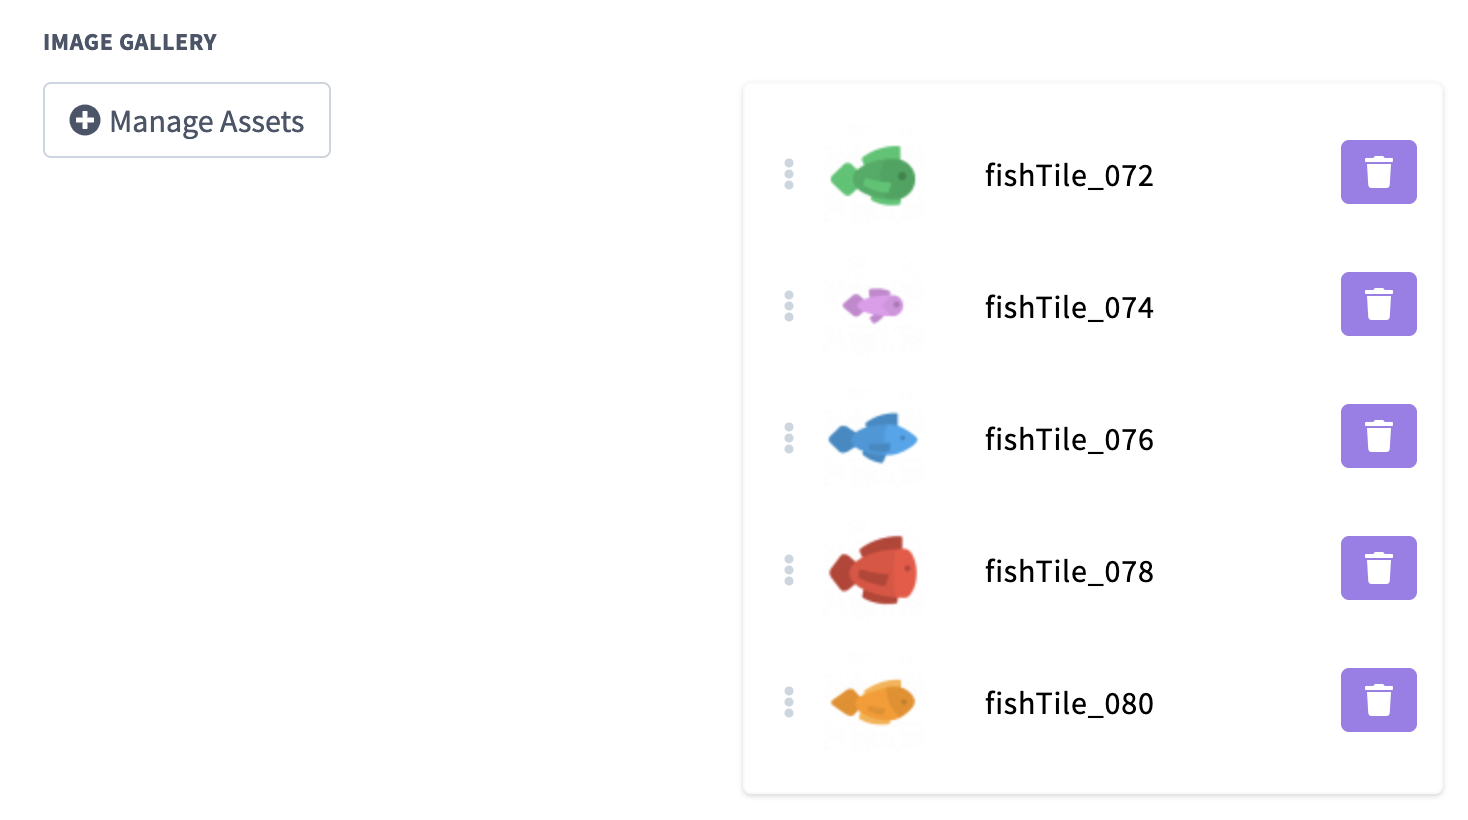
Task: Delete fishTile_076 with its trash button
Action: click(1378, 436)
